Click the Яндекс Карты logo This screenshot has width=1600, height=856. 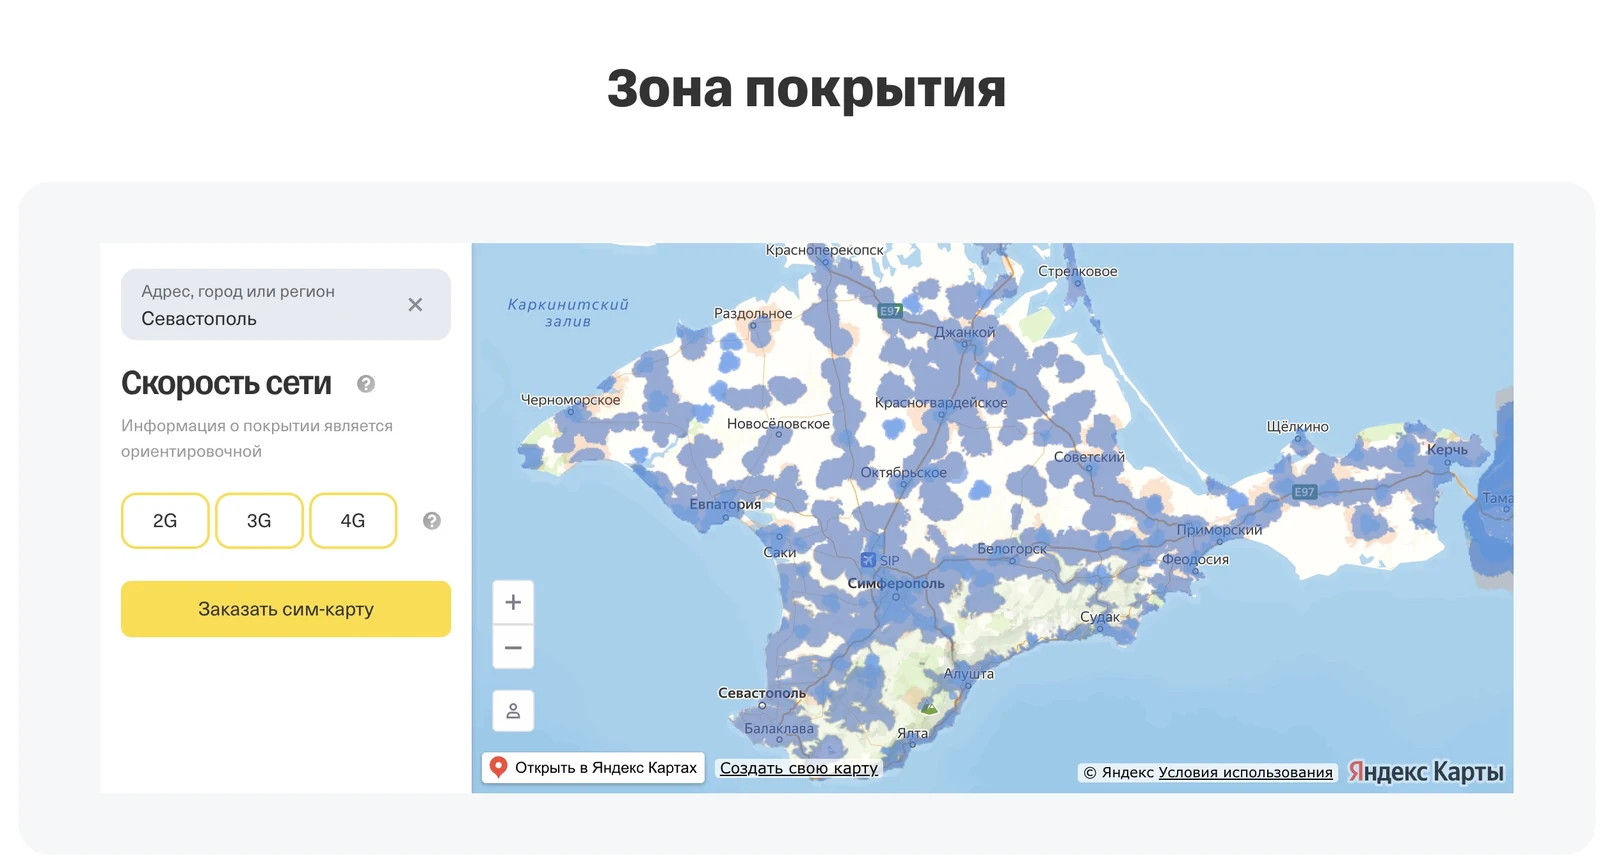(x=1426, y=772)
